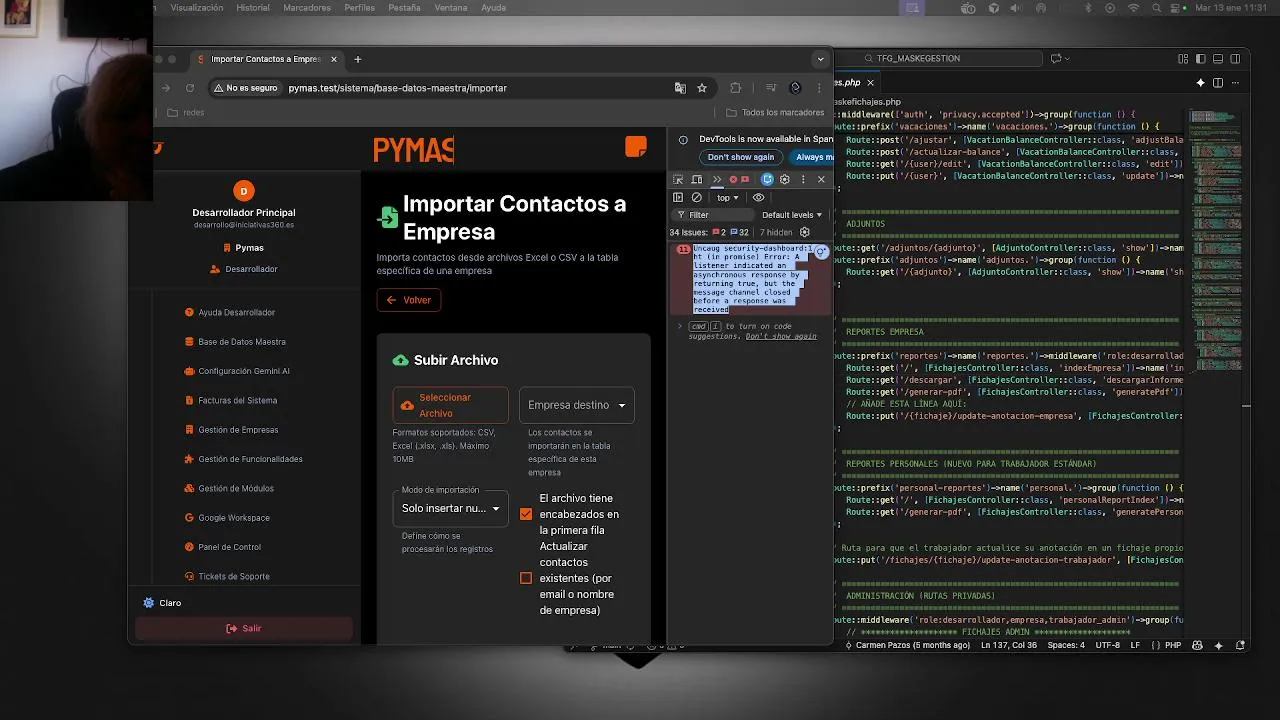The image size is (1280, 720).
Task: Click Chrome translate page icon in address bar
Action: 681,88
